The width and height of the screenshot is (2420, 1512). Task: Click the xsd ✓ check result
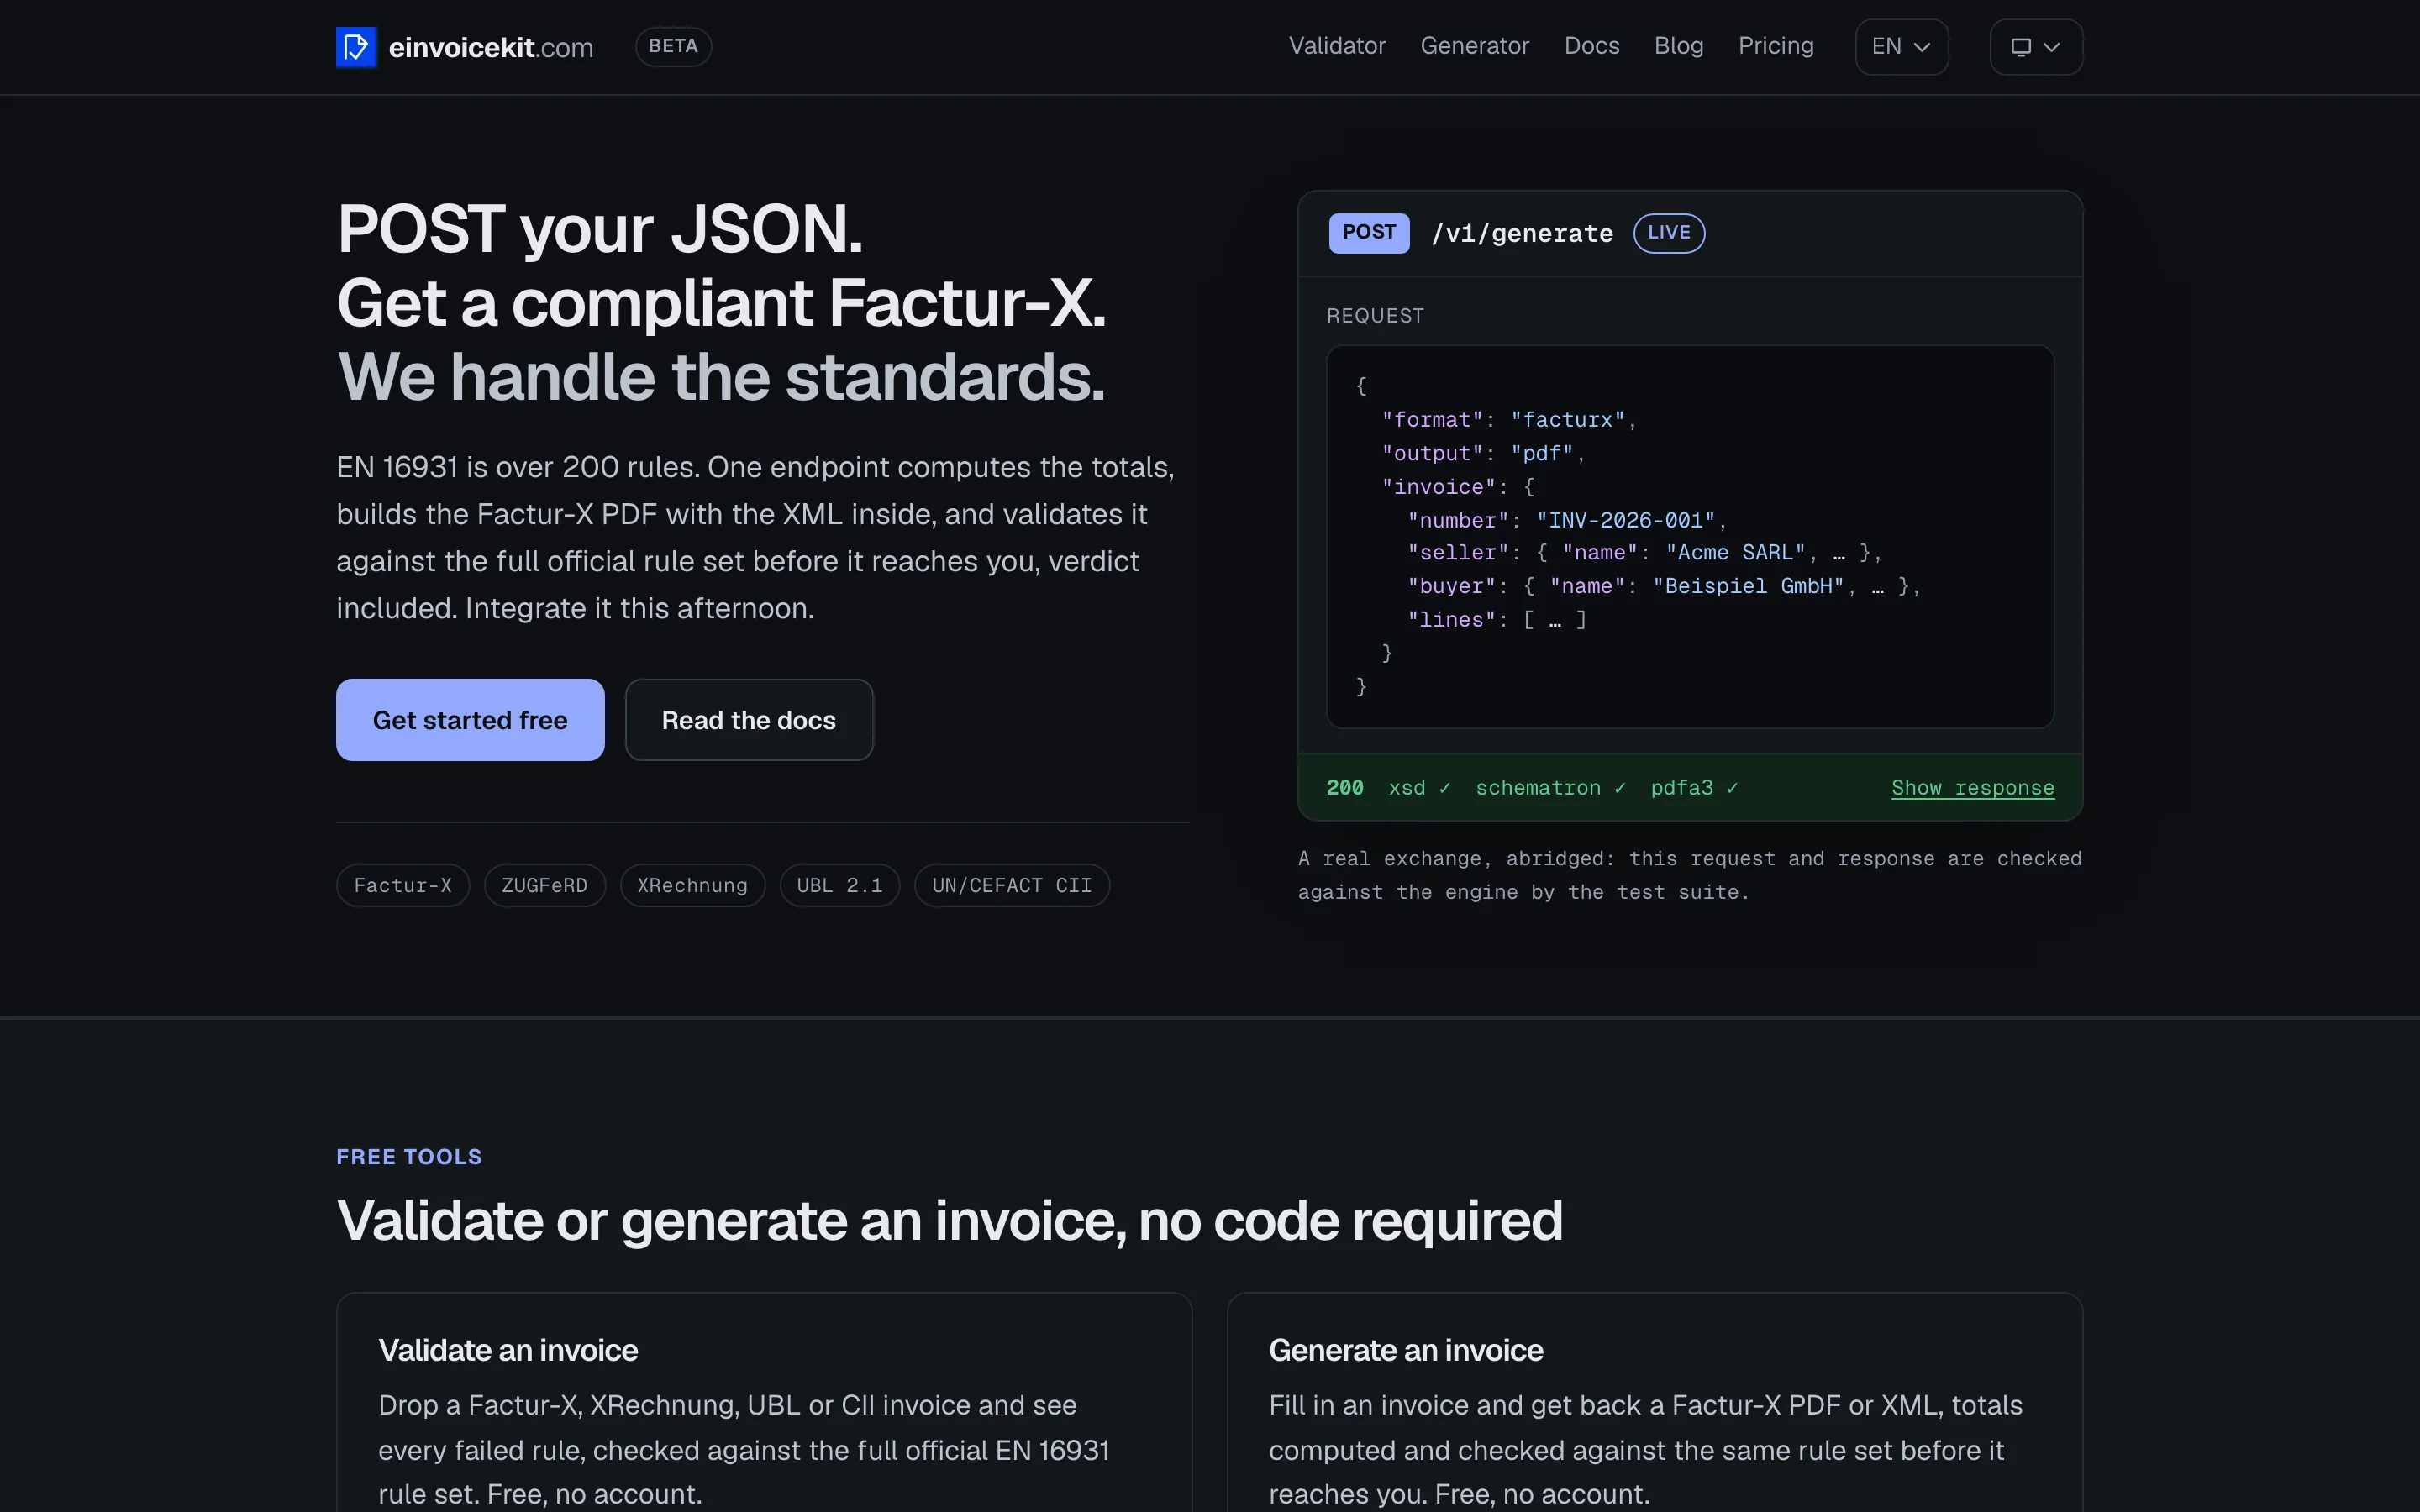1419,788
